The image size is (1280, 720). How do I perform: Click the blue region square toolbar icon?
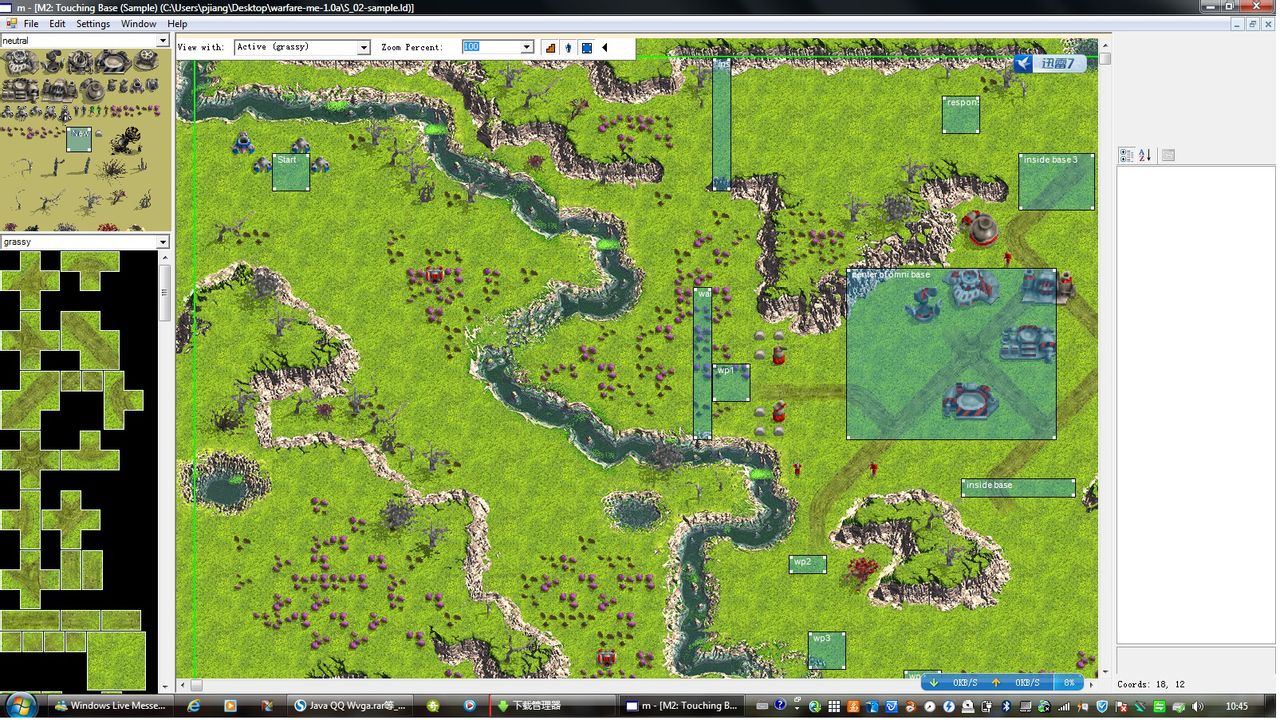click(587, 48)
